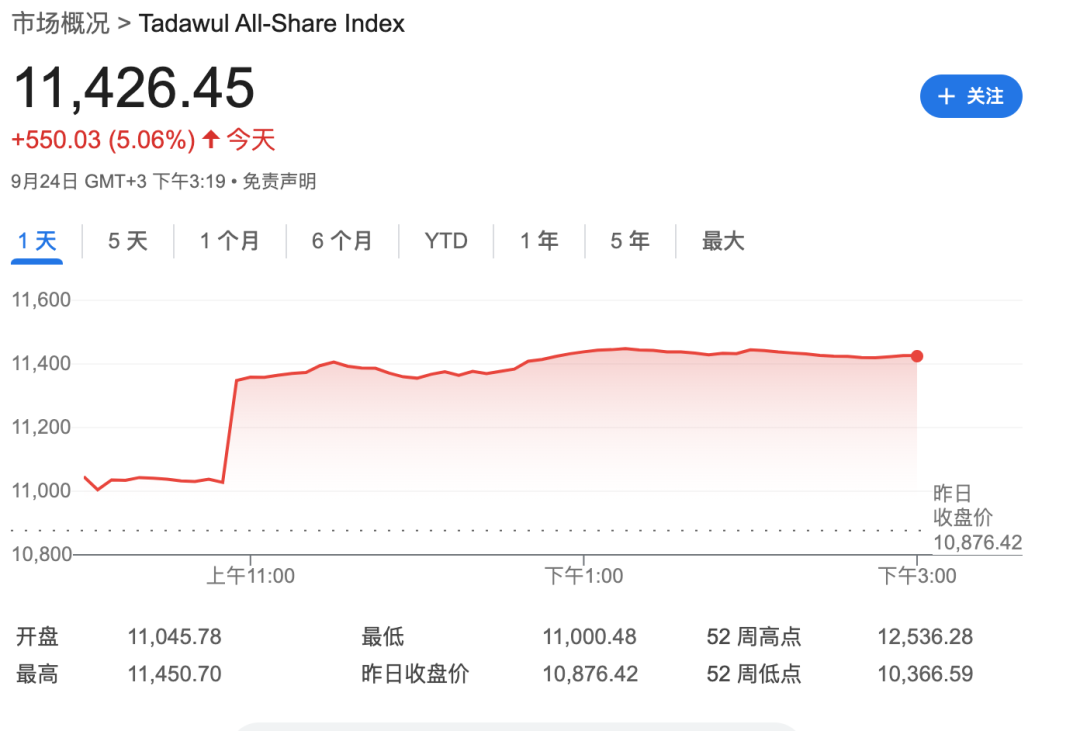Click the plus icon on follow button
Viewport: 1080px width, 731px height.
[x=946, y=96]
